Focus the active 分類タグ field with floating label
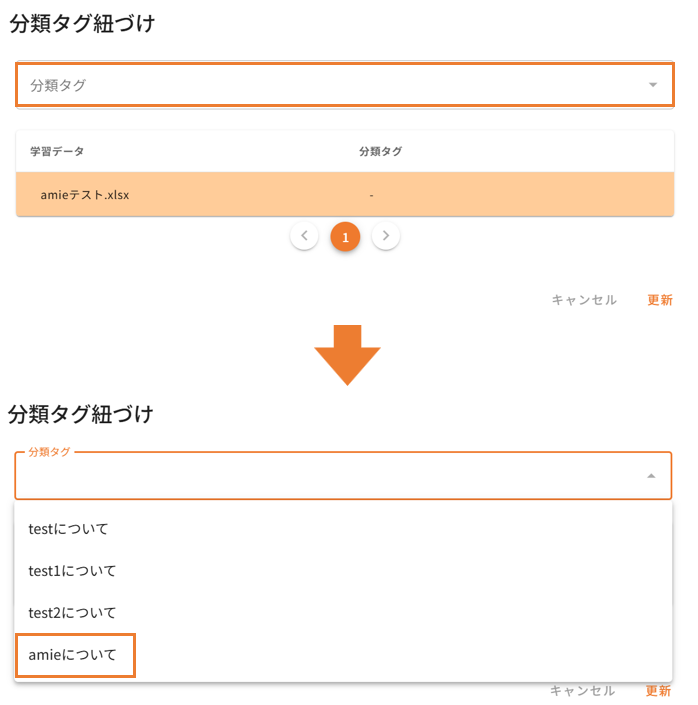Screen dimensions: 698x705 [x=330, y=477]
